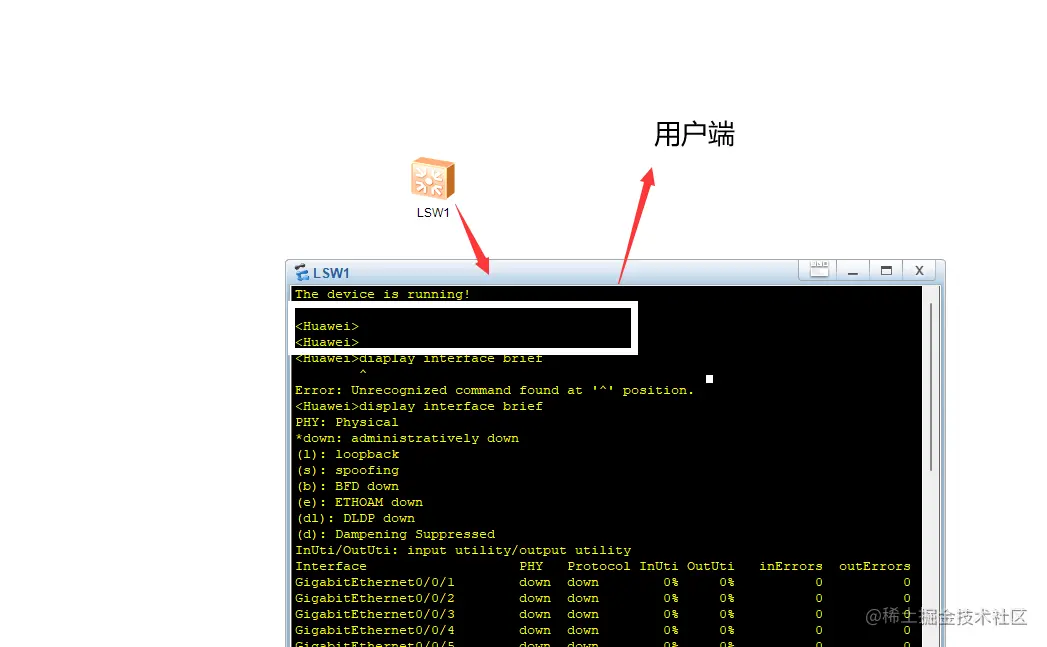Image resolution: width=1047 pixels, height=647 pixels.
Task: Click the '(b): BFD down' line
Action: click(347, 487)
